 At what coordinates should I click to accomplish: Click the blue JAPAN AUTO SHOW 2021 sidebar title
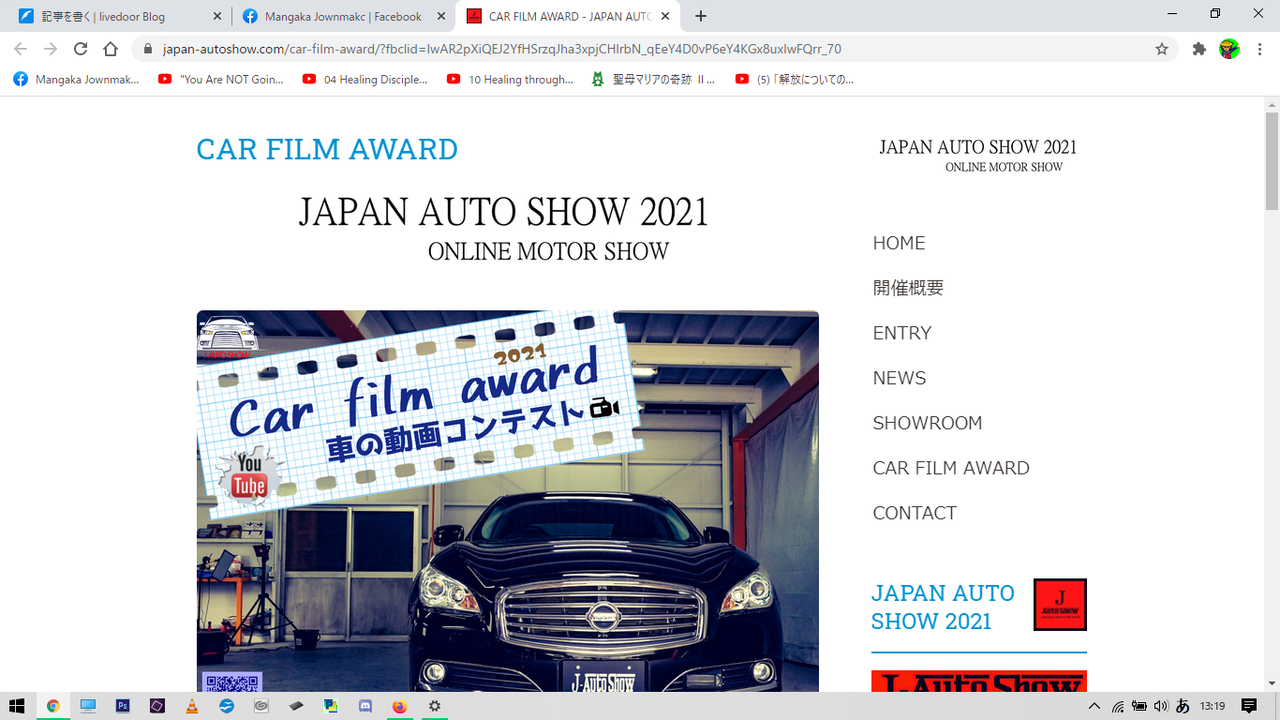tap(943, 607)
